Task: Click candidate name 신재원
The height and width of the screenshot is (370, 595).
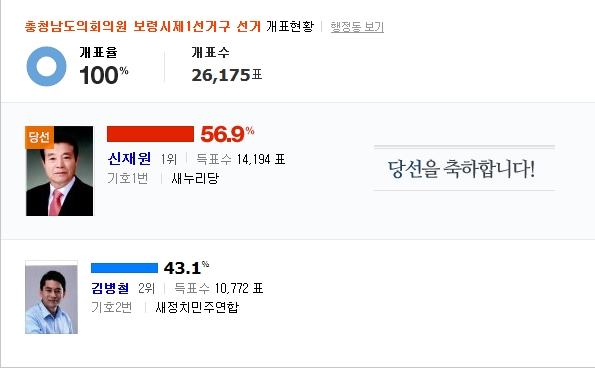Action: [x=129, y=159]
